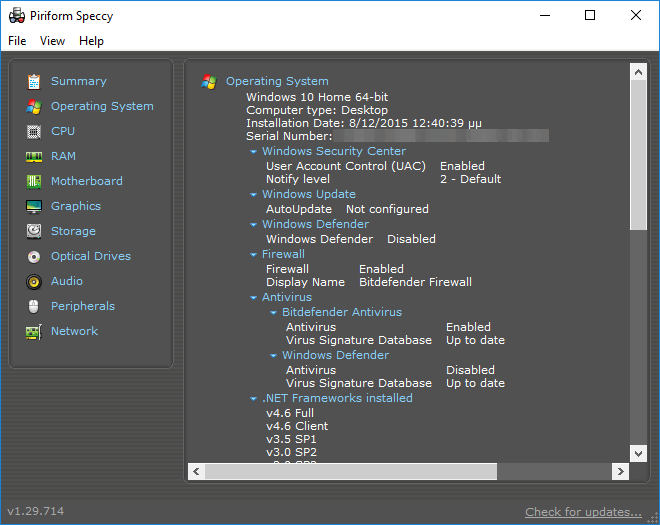Viewport: 660px width, 525px height.
Task: Open the Help menu
Action: (x=91, y=41)
